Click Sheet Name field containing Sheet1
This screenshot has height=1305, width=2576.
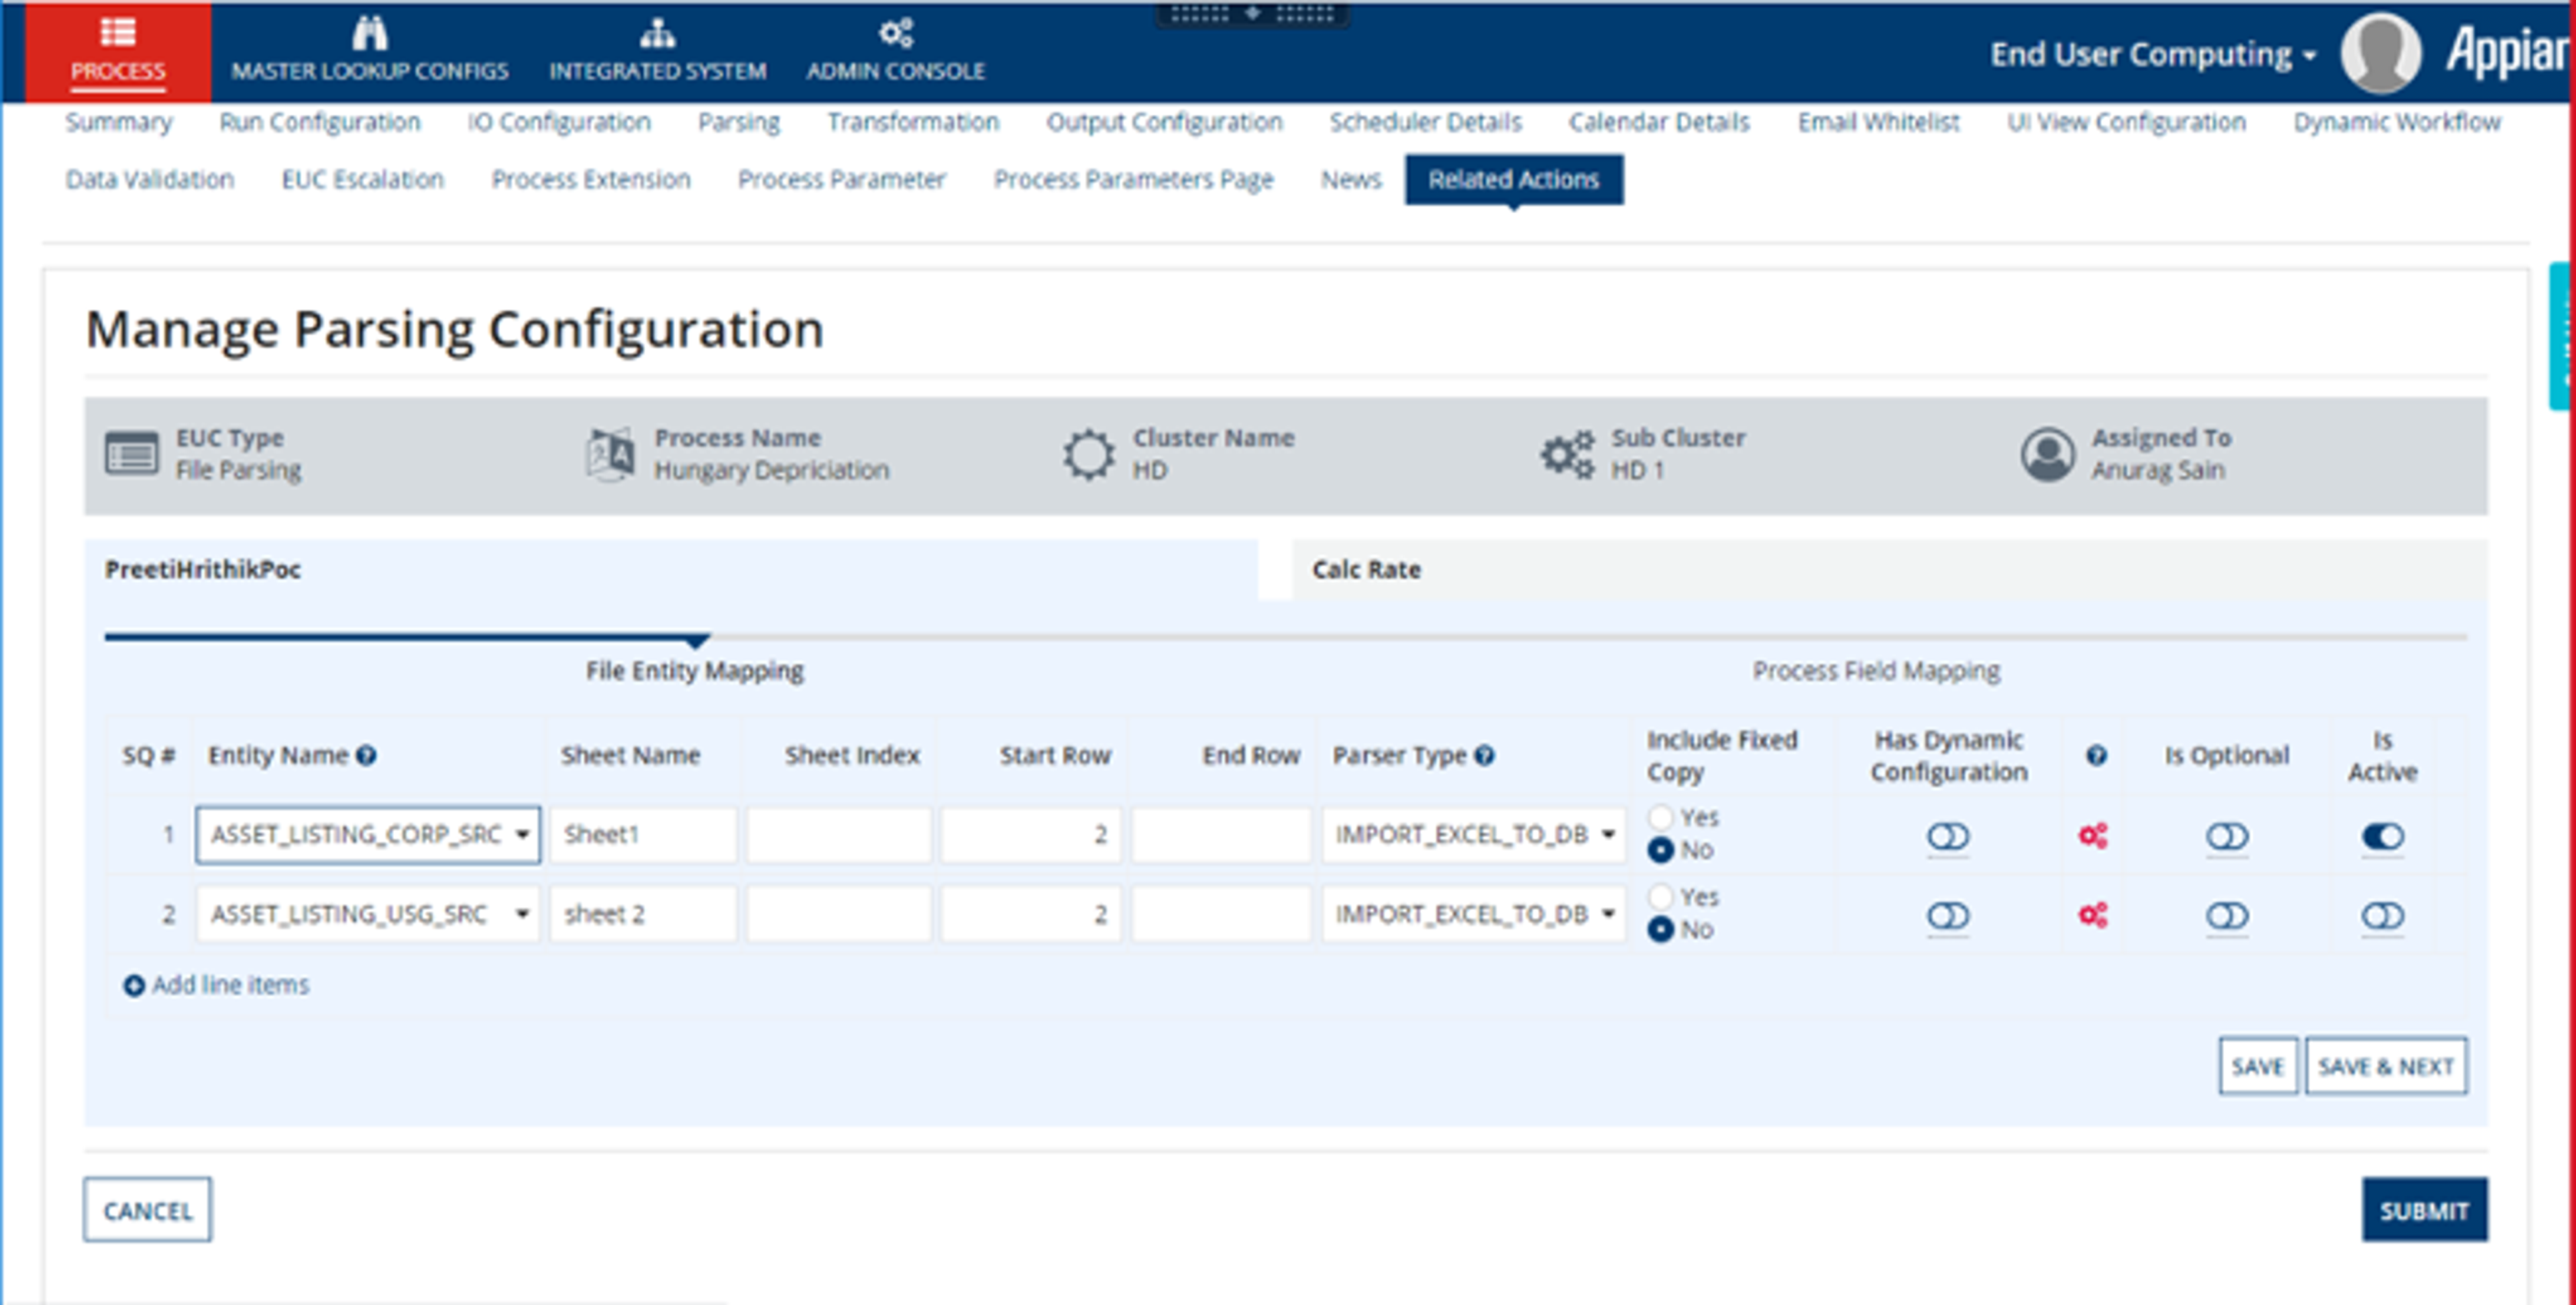[x=643, y=834]
